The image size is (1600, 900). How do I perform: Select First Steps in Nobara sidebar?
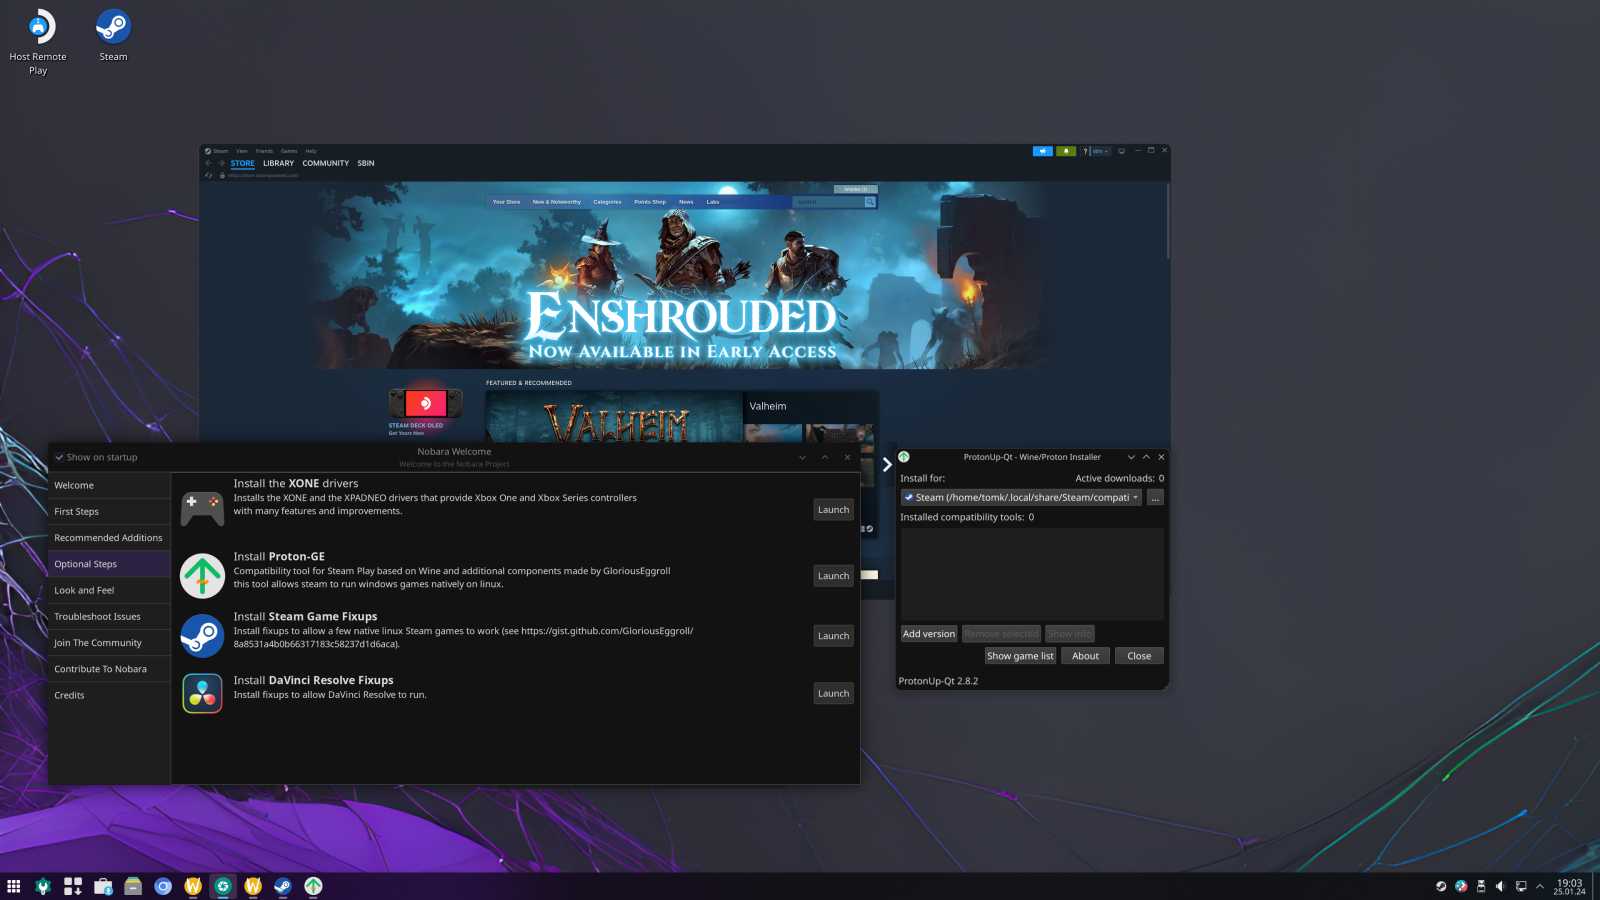coord(109,511)
